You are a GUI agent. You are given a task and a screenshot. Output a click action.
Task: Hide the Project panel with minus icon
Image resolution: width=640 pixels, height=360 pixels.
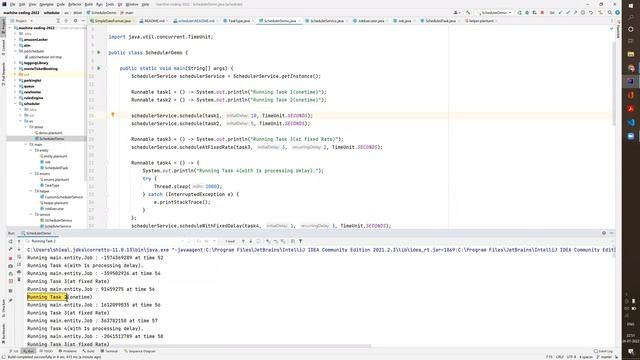[x=82, y=20]
